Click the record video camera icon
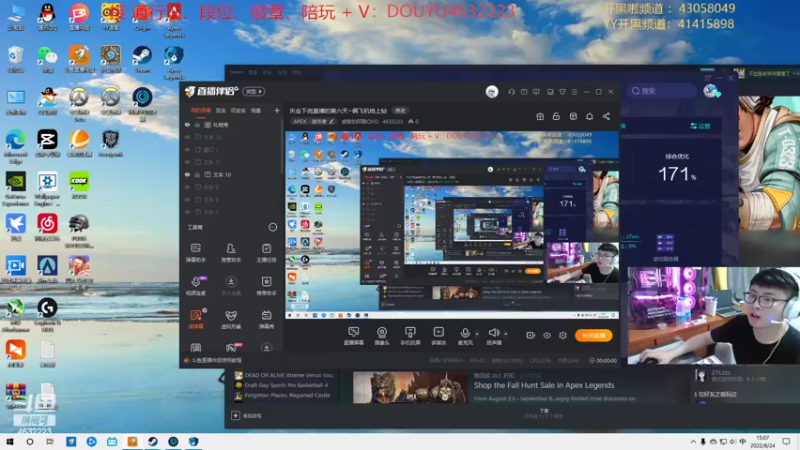Image resolution: width=800 pixels, height=450 pixels. tap(531, 335)
